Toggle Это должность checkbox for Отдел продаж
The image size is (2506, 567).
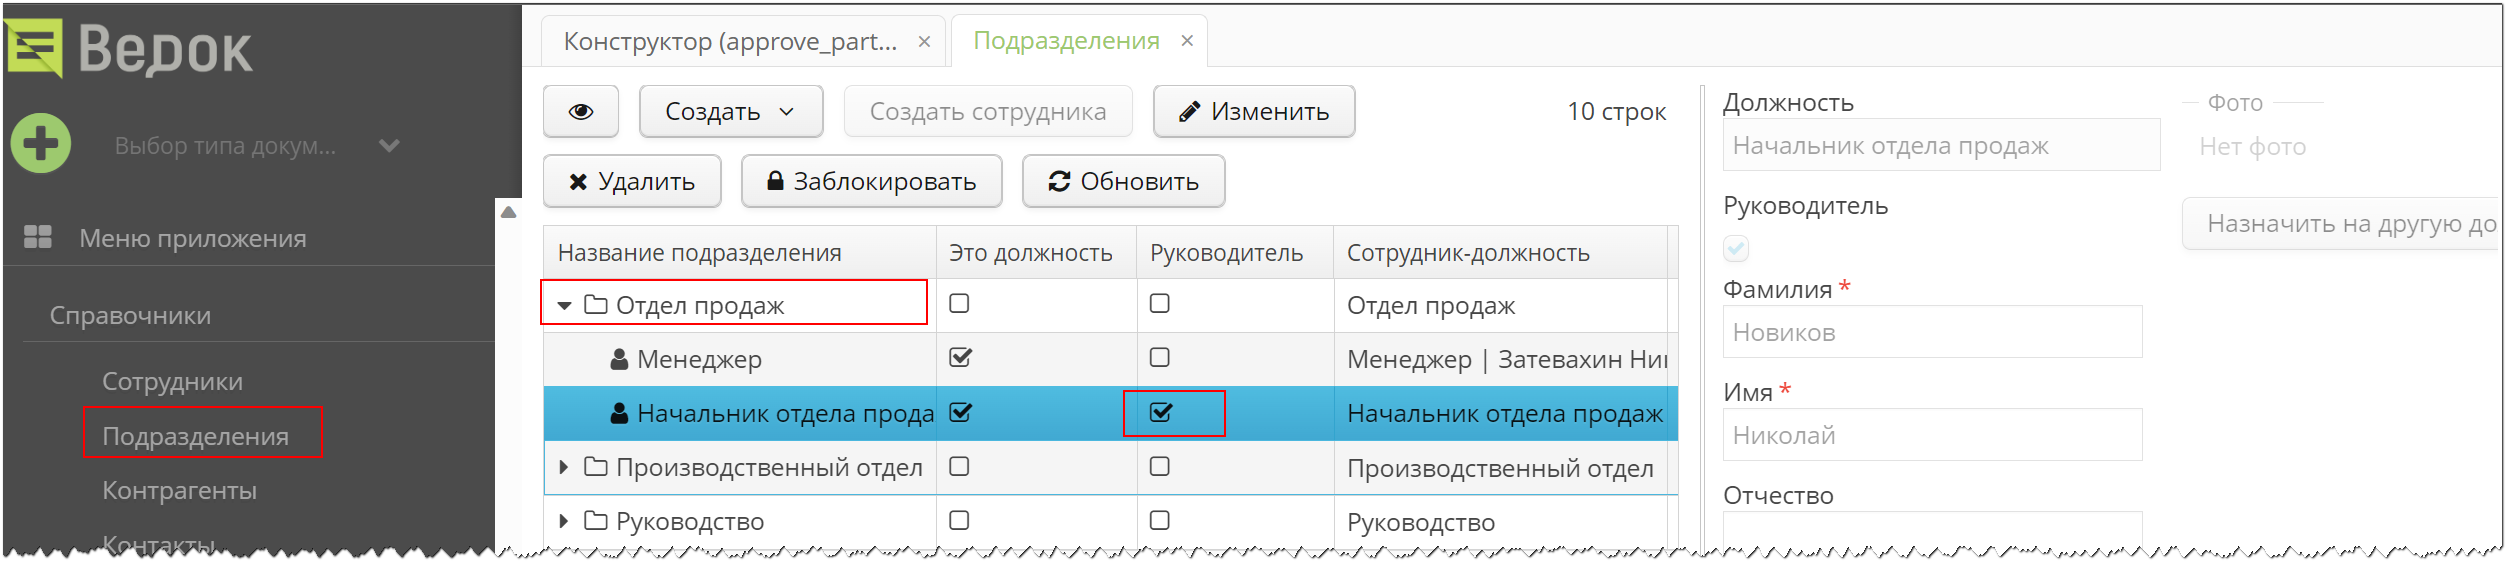click(x=959, y=303)
